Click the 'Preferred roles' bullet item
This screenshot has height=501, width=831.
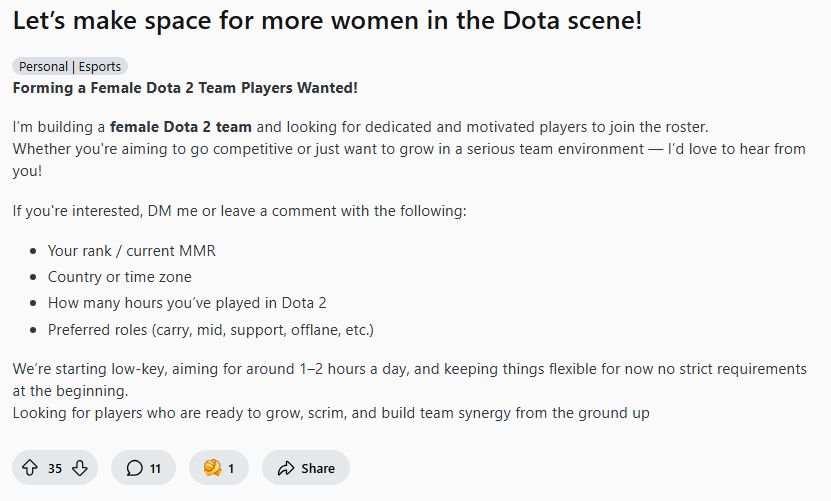(211, 330)
